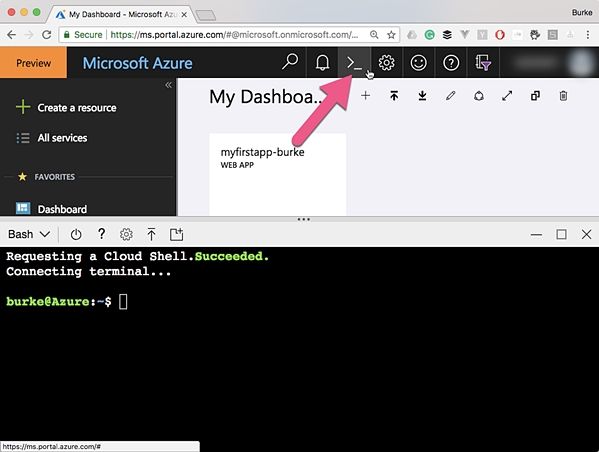Viewport: 599px width, 452px height.
Task: Click the Burke Chrome profile name
Action: (582, 13)
